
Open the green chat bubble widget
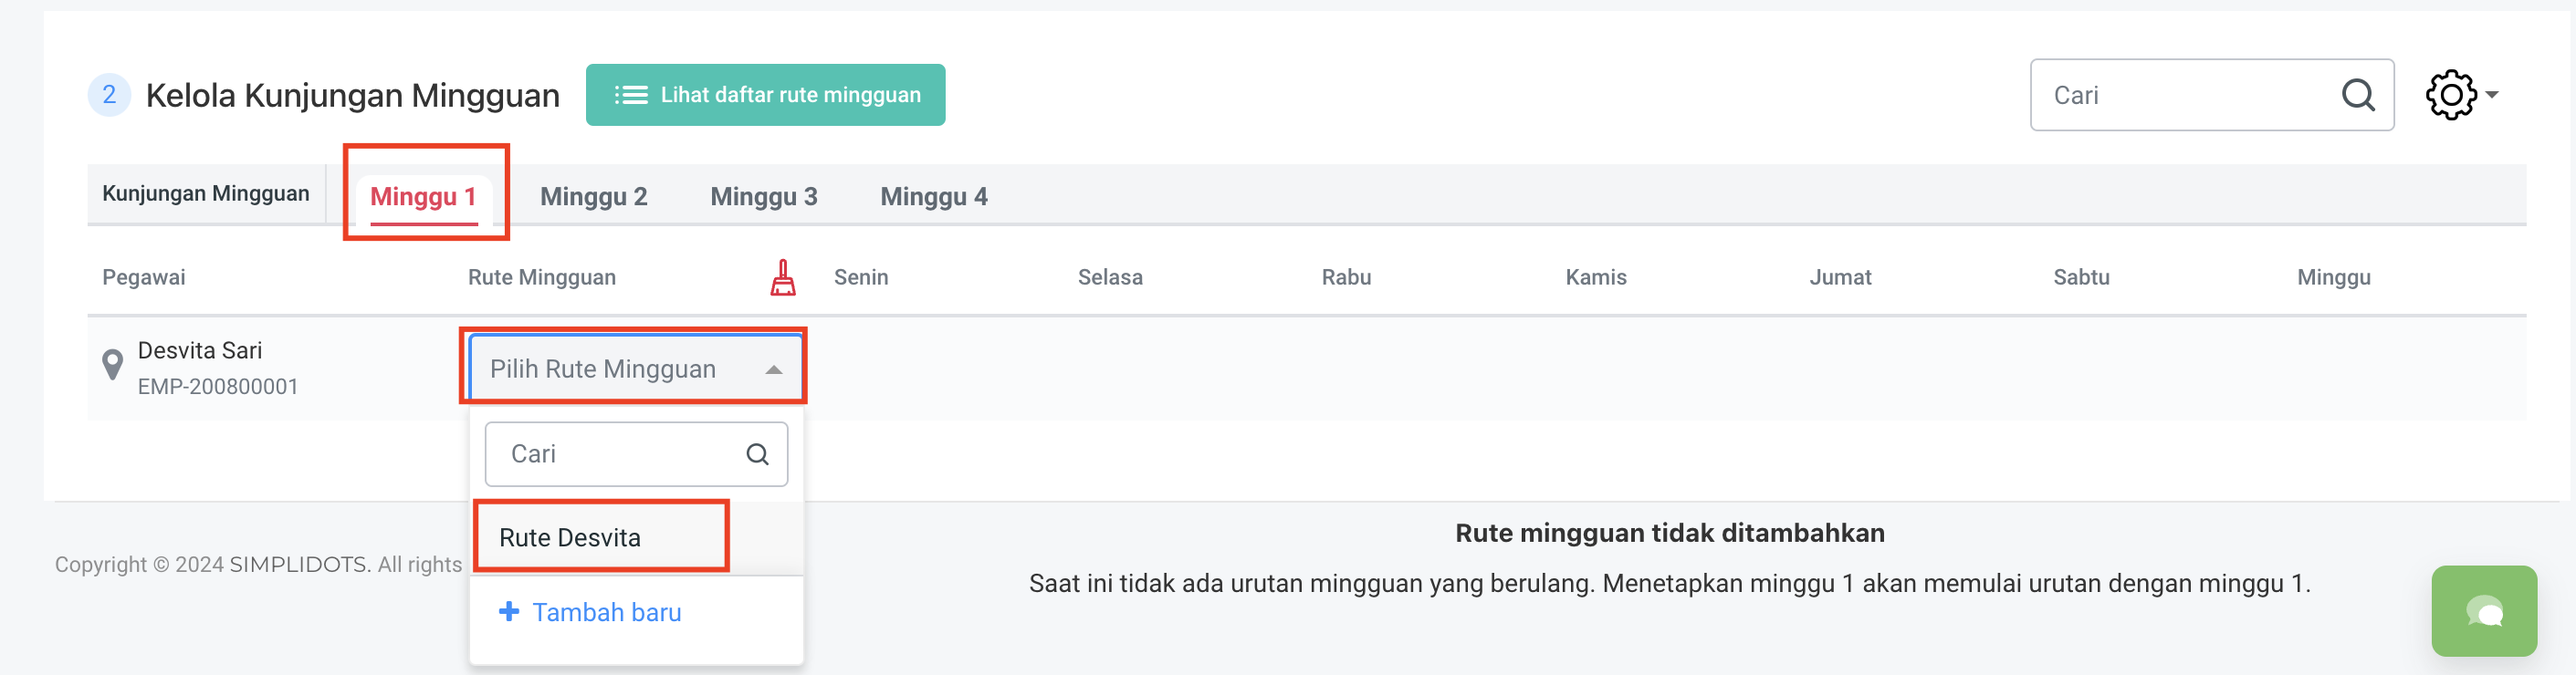pos(2483,610)
